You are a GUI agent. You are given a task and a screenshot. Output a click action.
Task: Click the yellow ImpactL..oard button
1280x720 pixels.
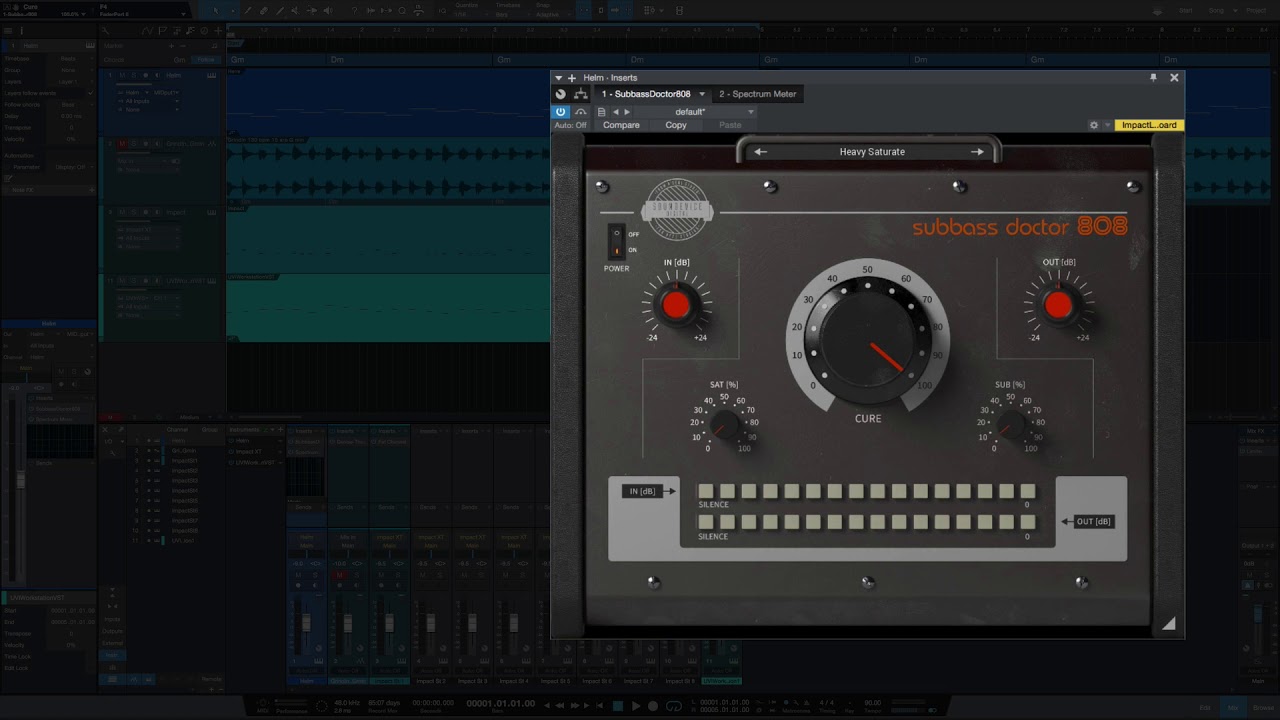(1149, 125)
